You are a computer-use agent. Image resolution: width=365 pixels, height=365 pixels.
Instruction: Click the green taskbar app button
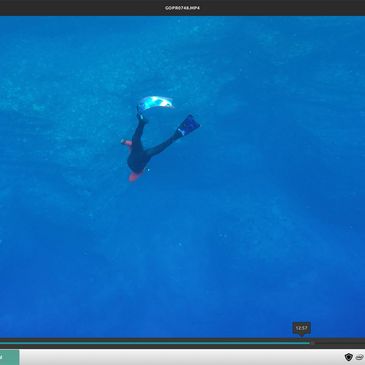[9, 357]
